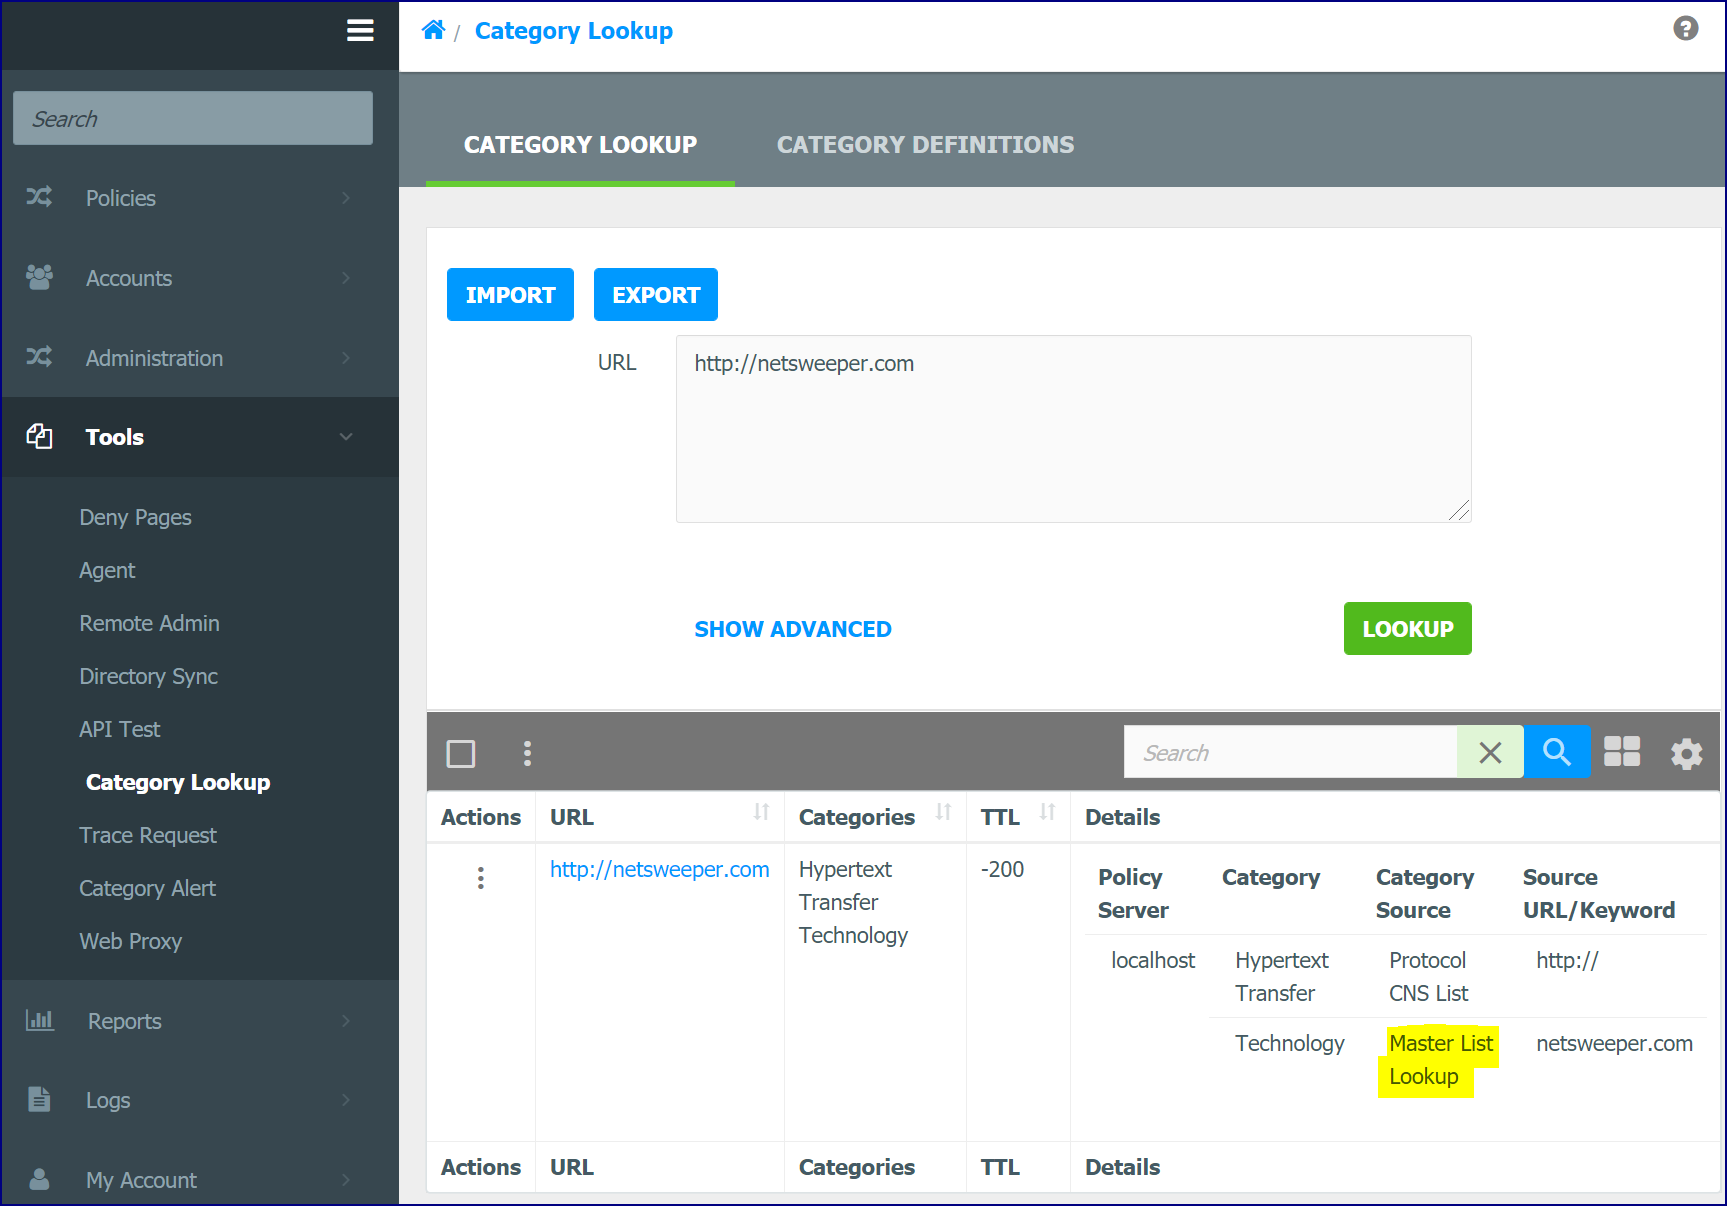Click the Master List Lookup cell
The height and width of the screenshot is (1206, 1727).
tap(1441, 1060)
